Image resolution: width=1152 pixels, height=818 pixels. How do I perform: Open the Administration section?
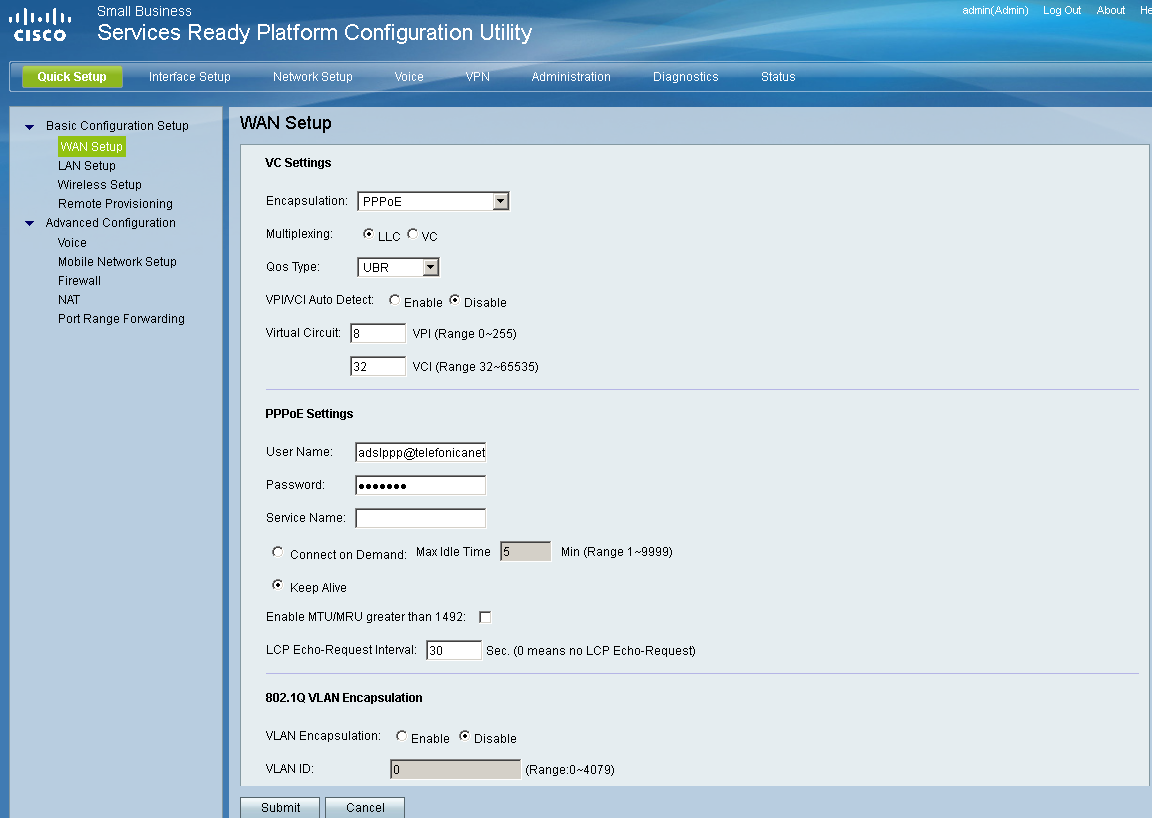571,76
